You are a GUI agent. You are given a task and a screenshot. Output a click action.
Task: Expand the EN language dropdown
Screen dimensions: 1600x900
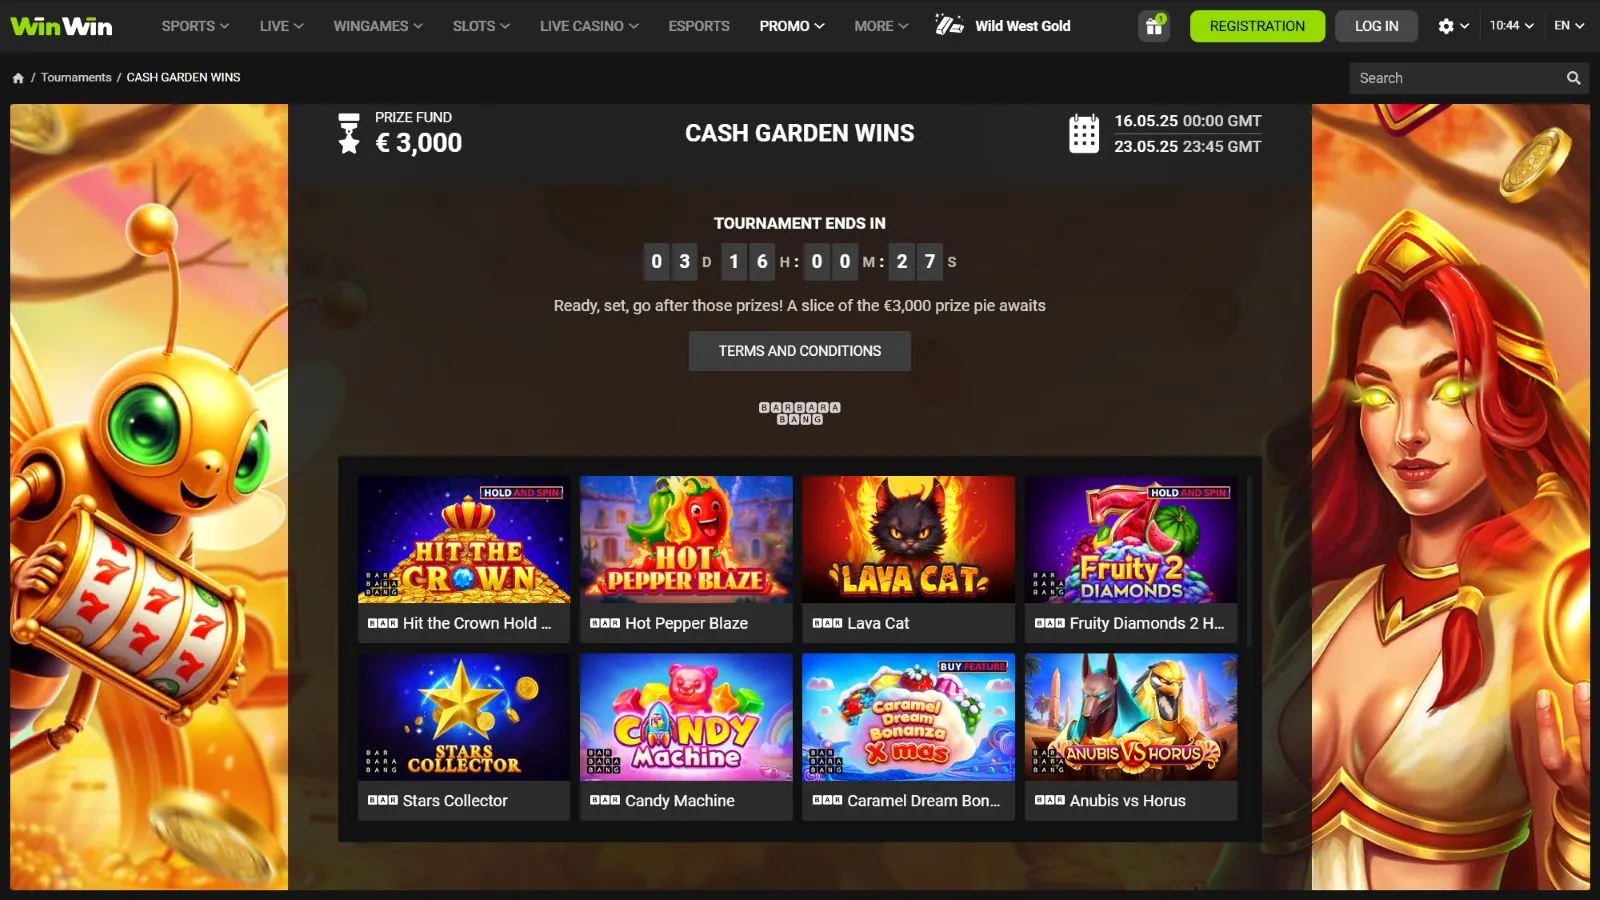(x=1569, y=26)
